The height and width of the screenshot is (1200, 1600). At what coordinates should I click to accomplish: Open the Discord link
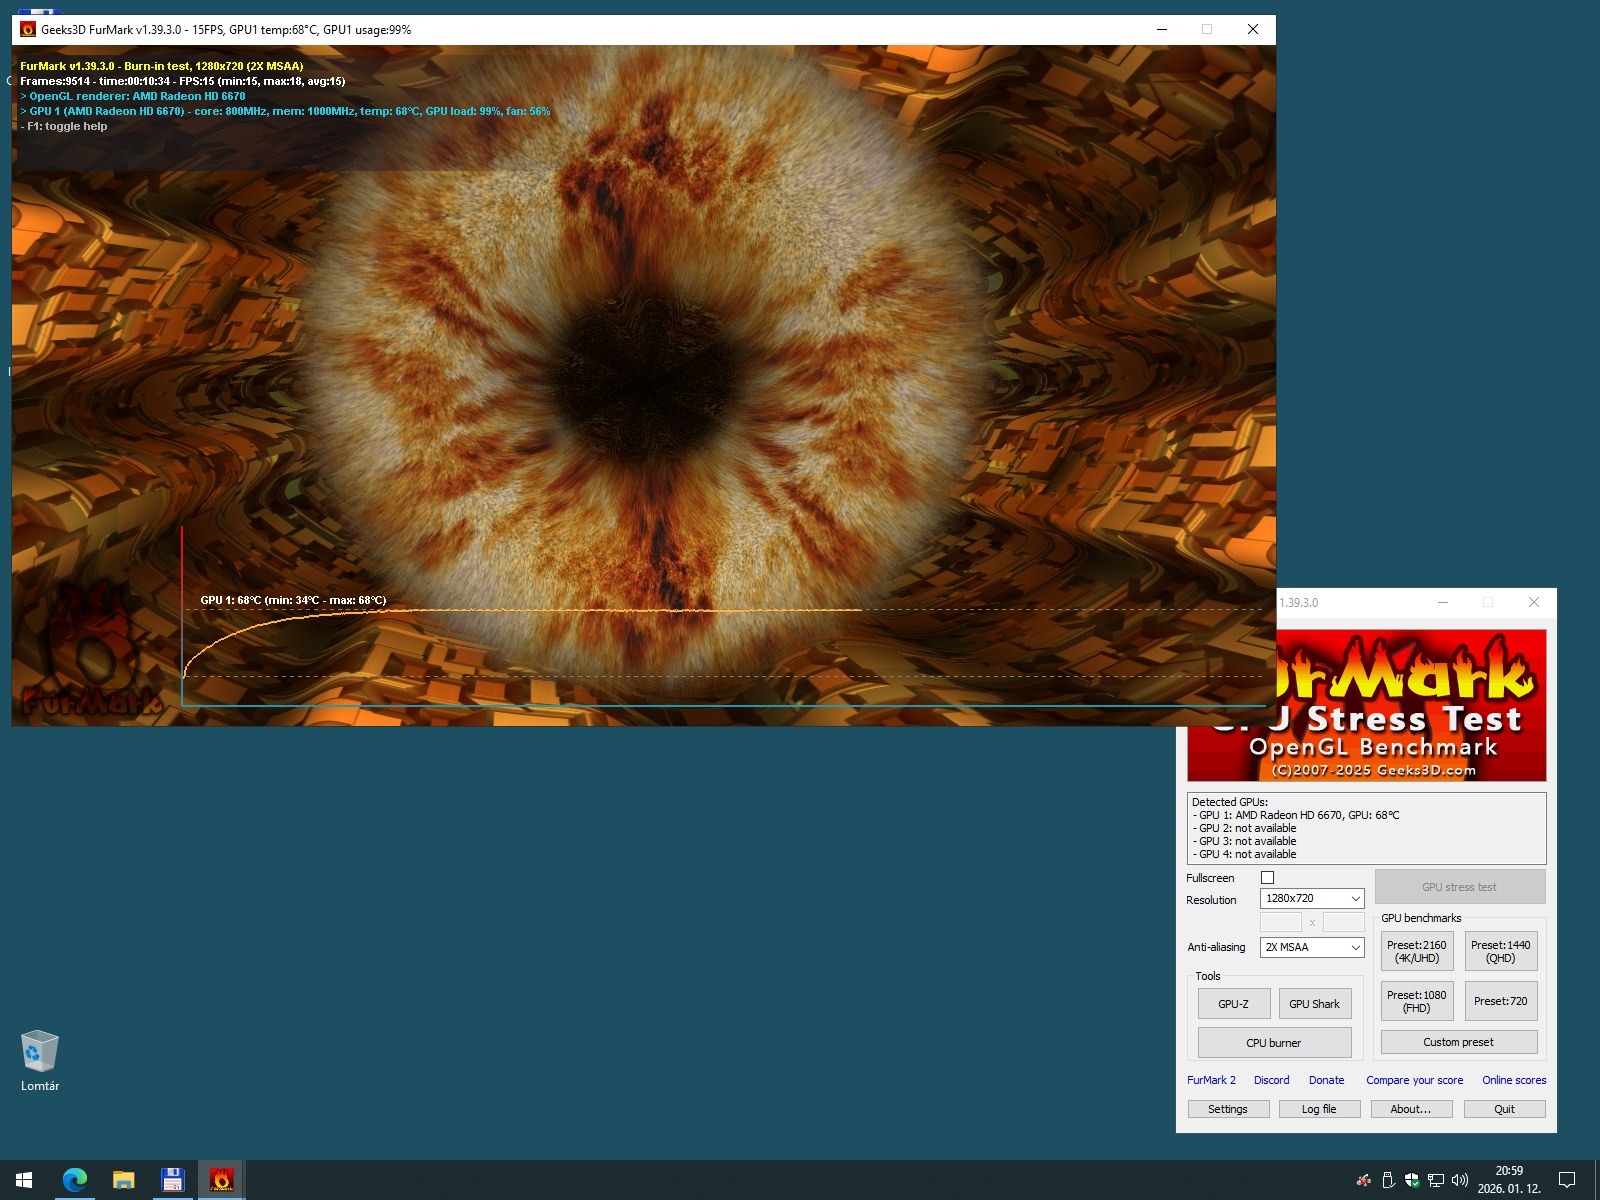(1272, 1080)
